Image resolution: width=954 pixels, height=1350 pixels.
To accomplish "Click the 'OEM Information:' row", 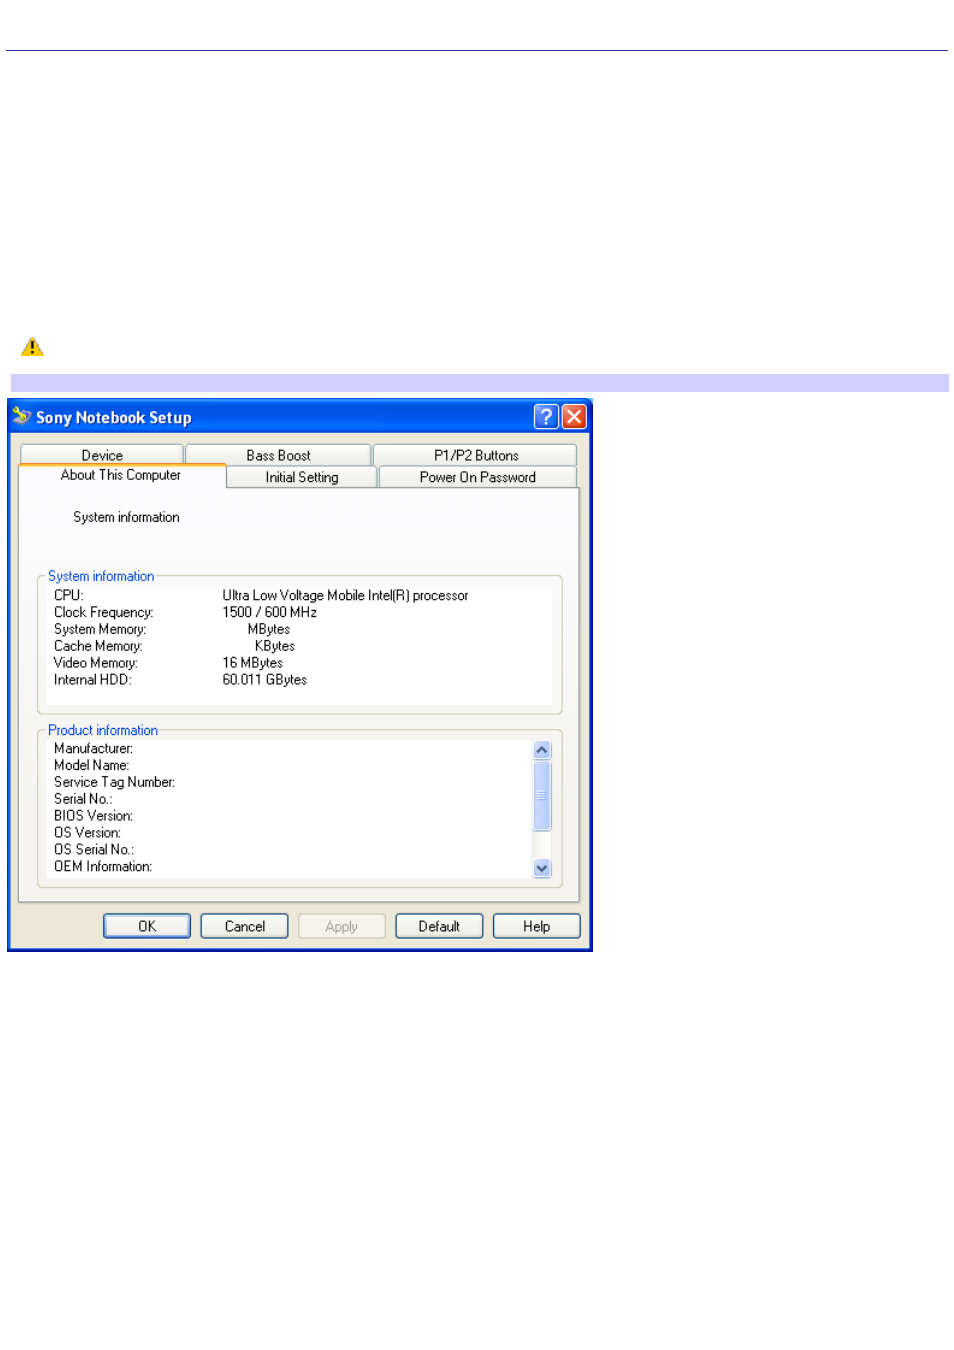I will [103, 866].
